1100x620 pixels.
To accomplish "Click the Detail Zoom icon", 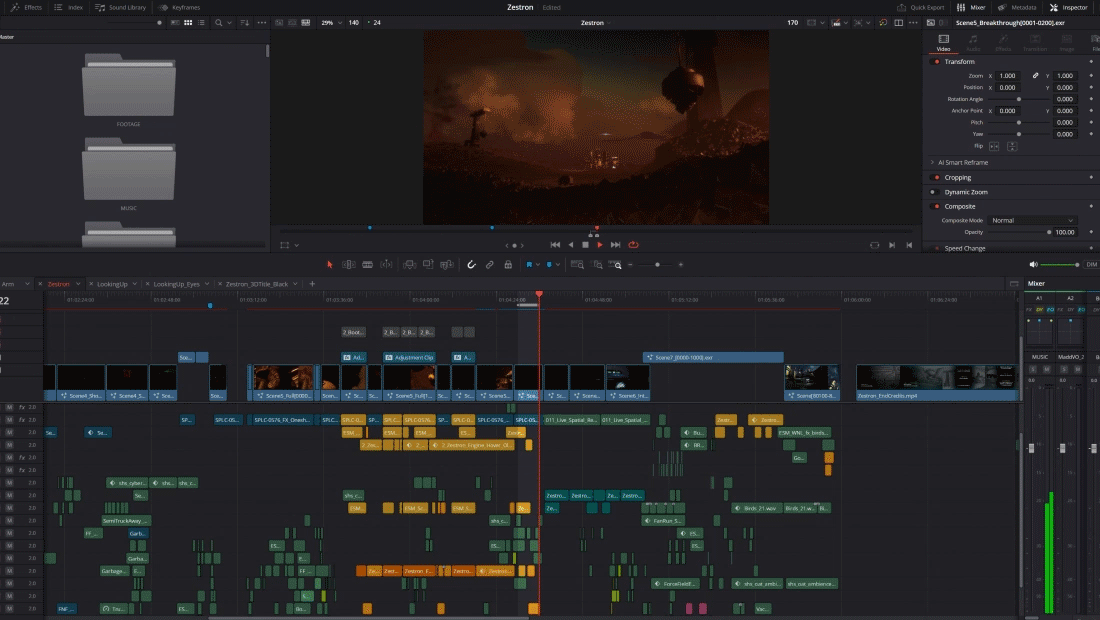I will [597, 264].
